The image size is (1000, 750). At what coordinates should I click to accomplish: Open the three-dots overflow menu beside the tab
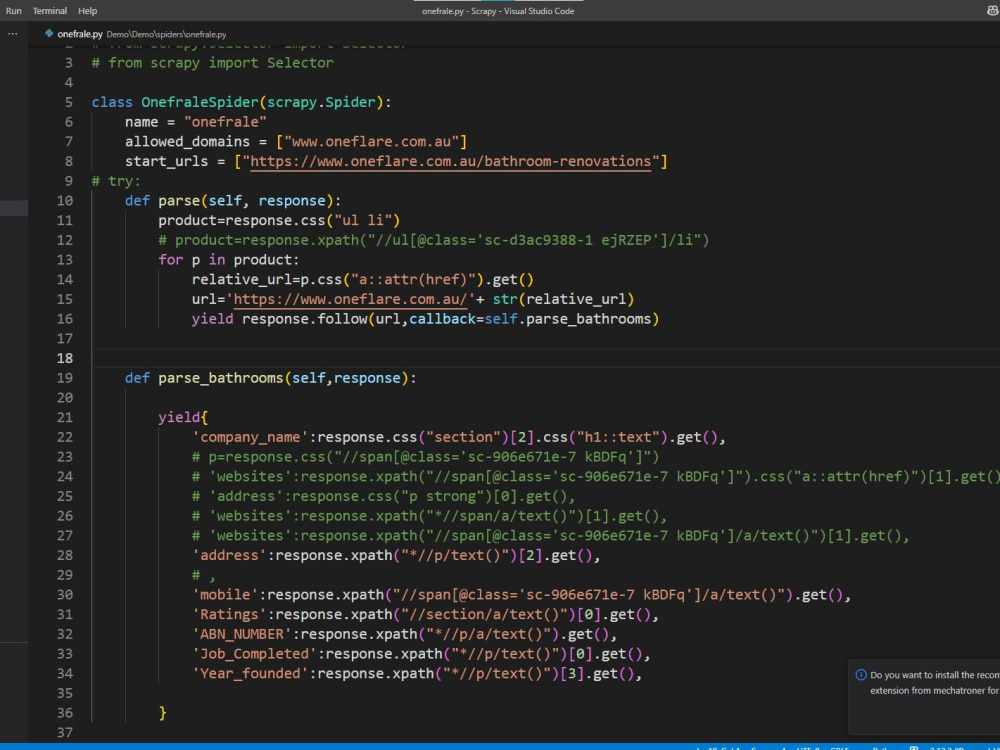pyautogui.click(x=13, y=34)
